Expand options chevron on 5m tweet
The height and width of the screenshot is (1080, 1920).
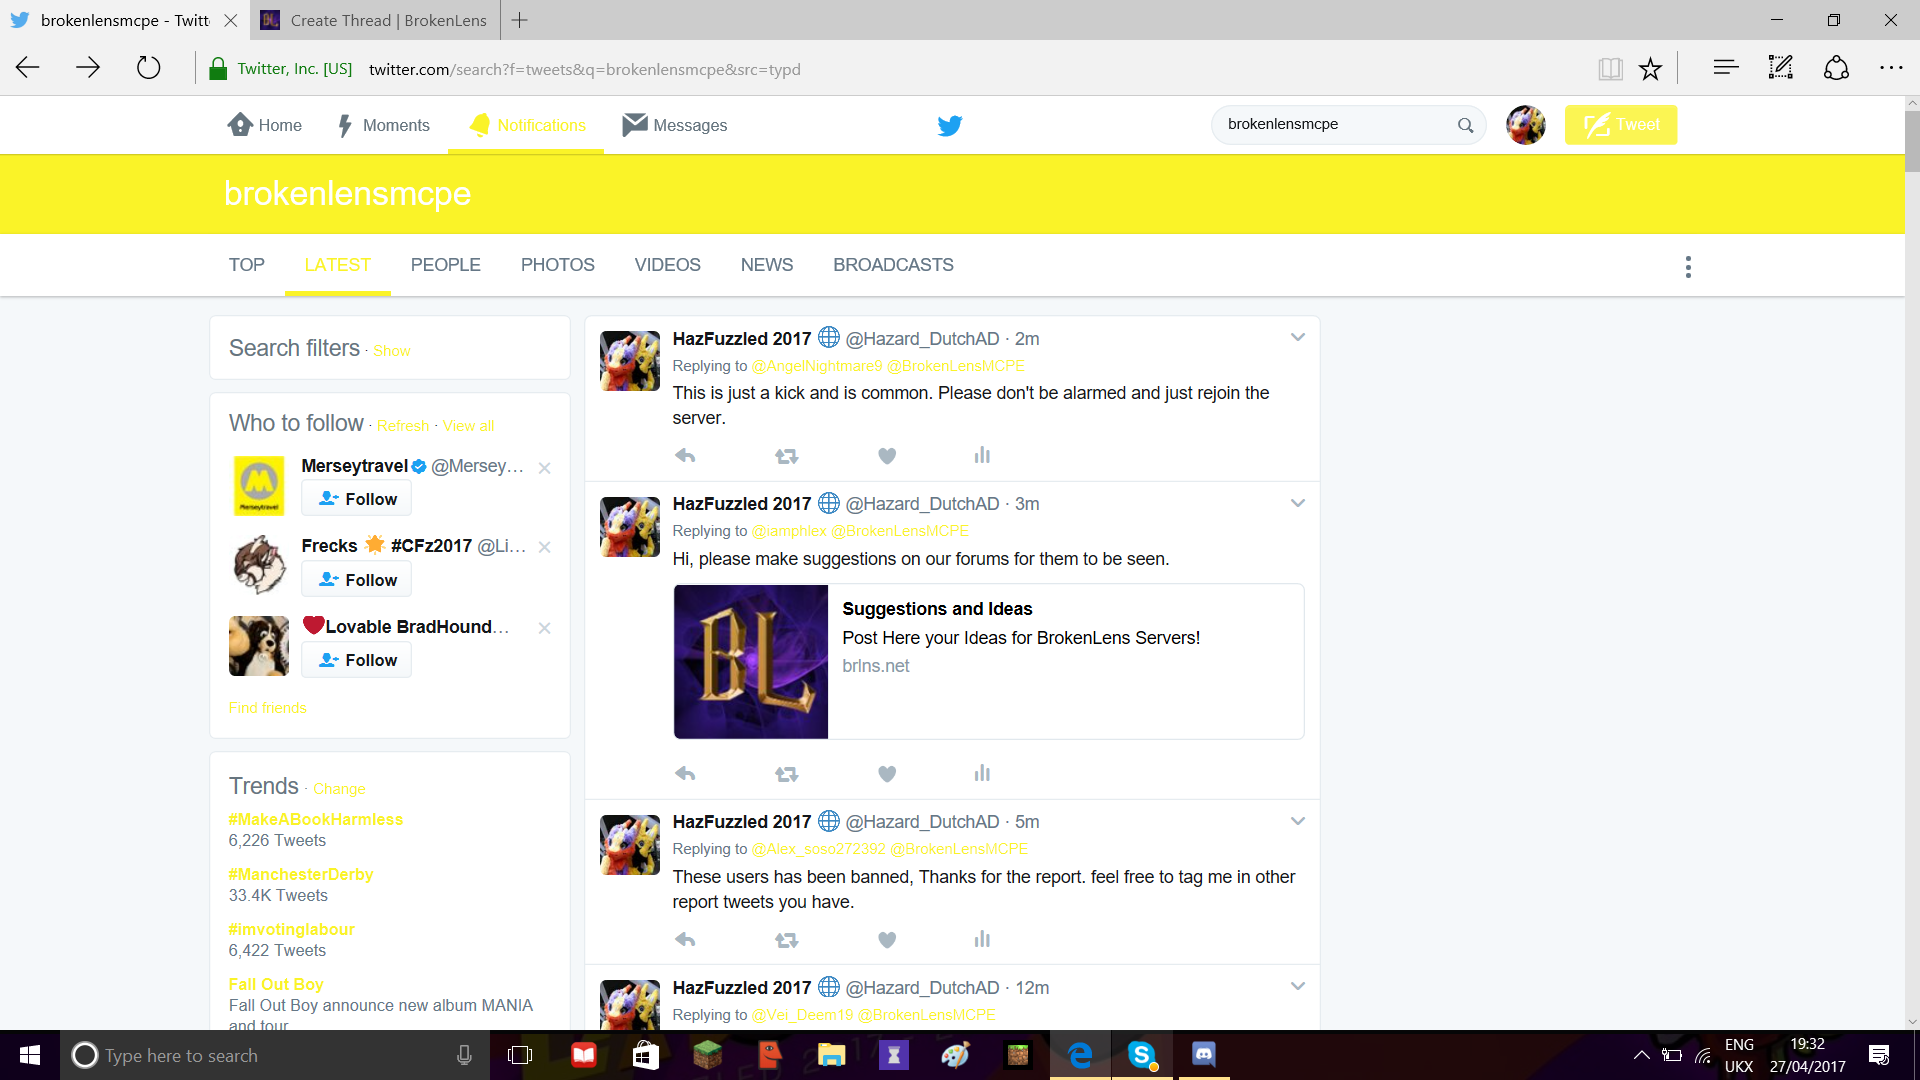1298,821
